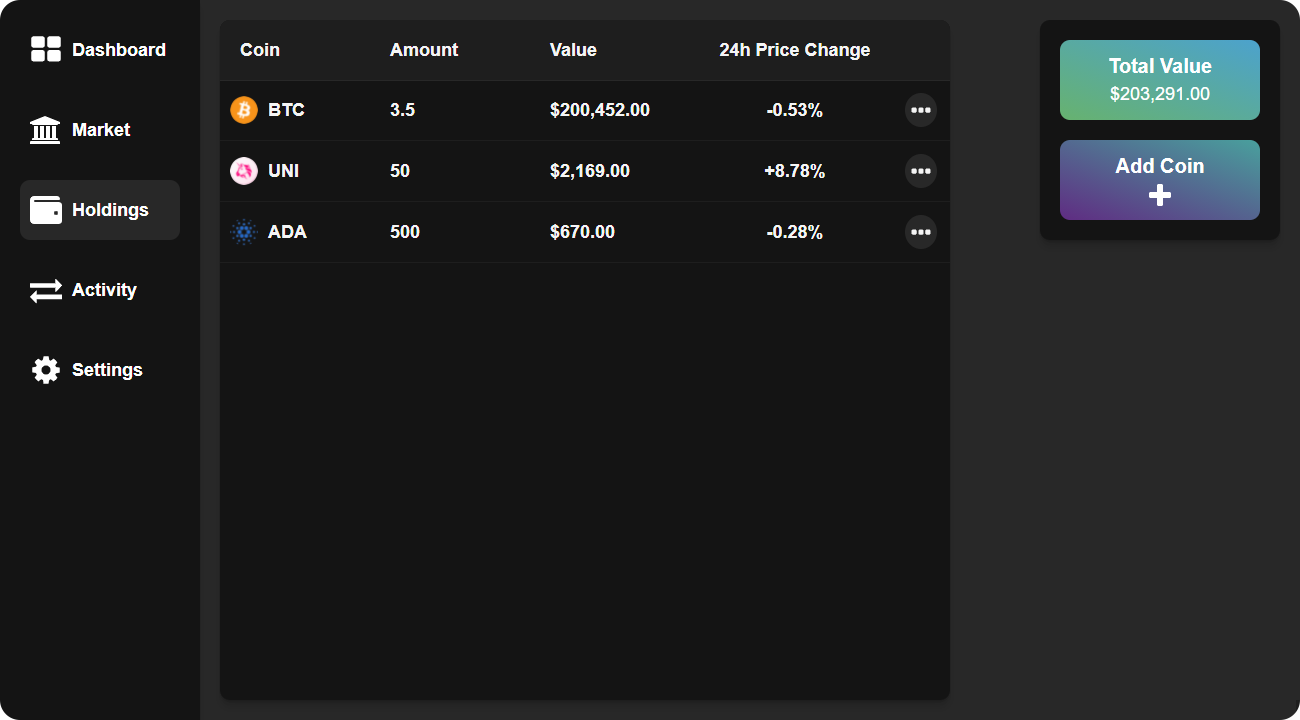Open the UNI row three-dot menu

[920, 171]
